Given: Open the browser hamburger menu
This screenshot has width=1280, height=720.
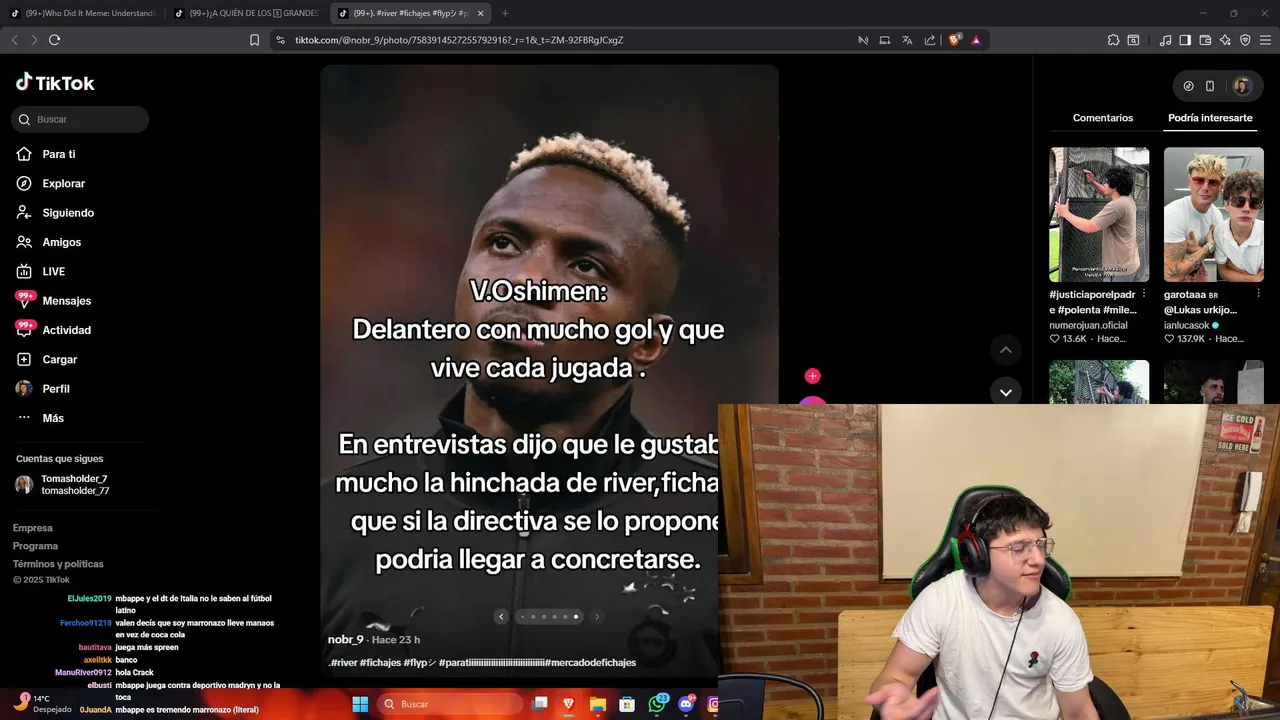Looking at the screenshot, I should point(1265,40).
